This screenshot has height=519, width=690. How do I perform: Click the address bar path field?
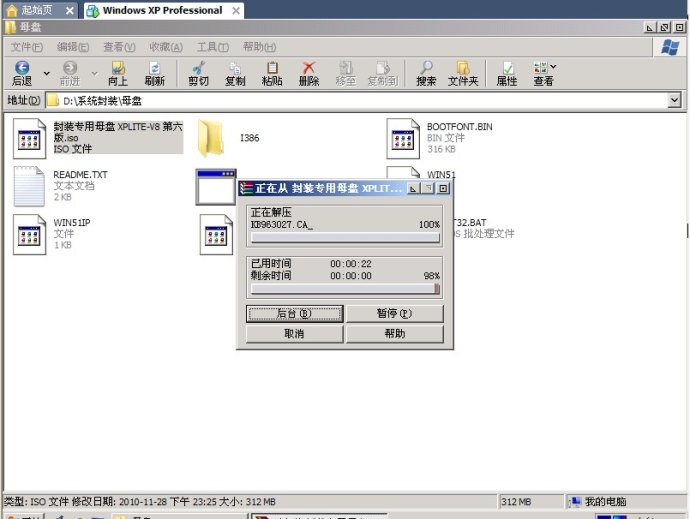356,100
